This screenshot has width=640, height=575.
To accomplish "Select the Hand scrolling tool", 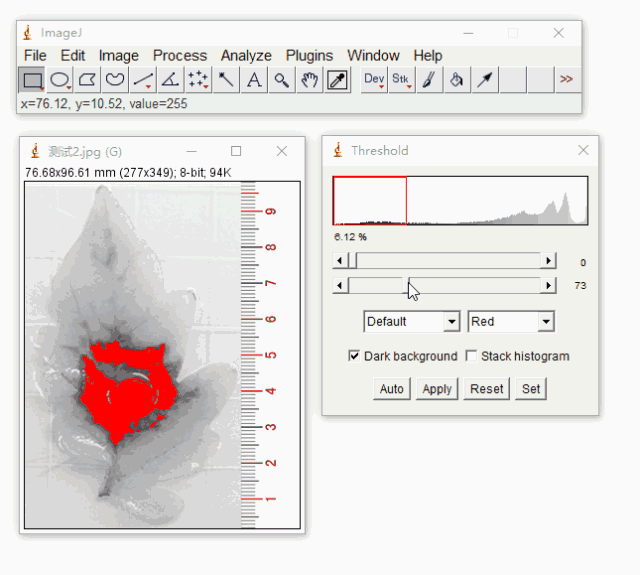I will pos(309,80).
